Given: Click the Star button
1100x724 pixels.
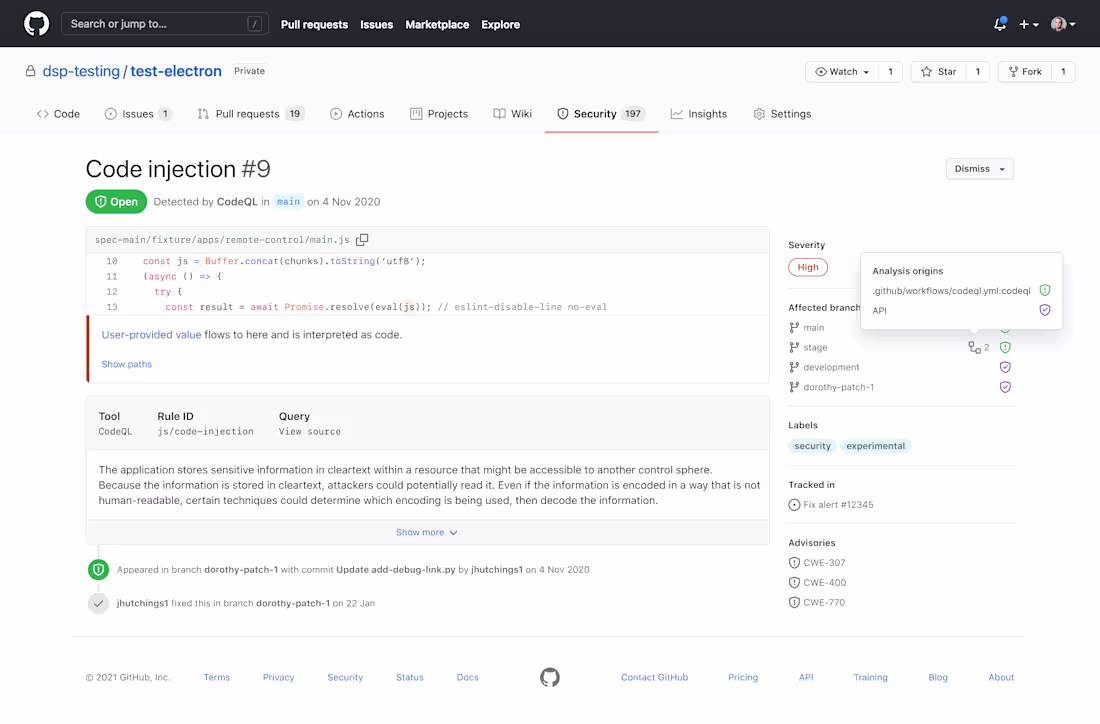Looking at the screenshot, I should pyautogui.click(x=939, y=72).
